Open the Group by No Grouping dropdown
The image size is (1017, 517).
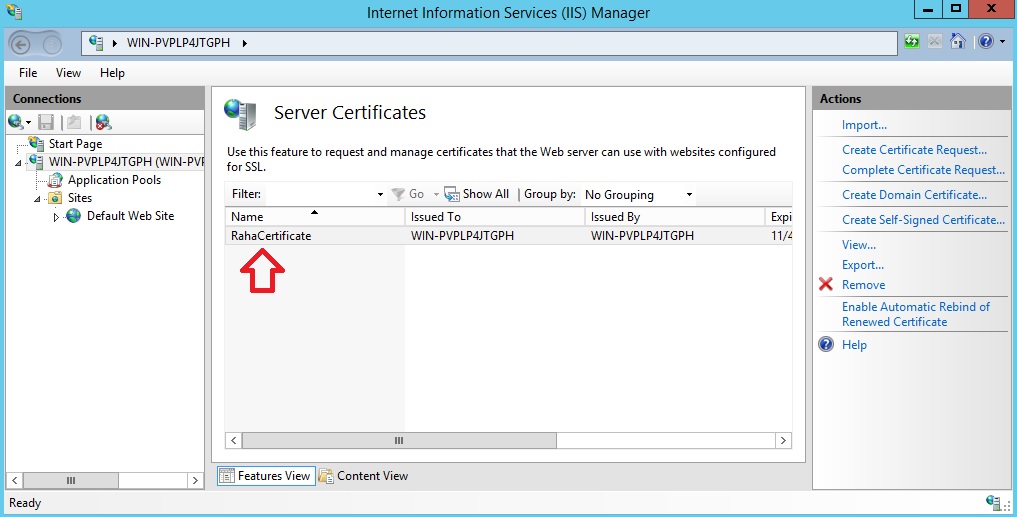pyautogui.click(x=639, y=195)
